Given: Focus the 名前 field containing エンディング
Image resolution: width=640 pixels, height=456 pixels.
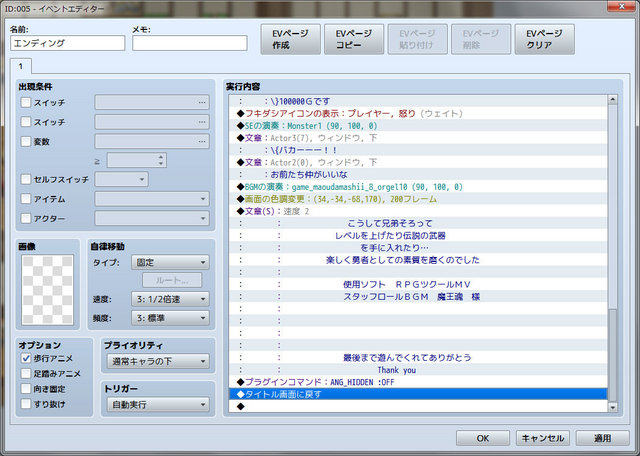Looking at the screenshot, I should tap(67, 43).
